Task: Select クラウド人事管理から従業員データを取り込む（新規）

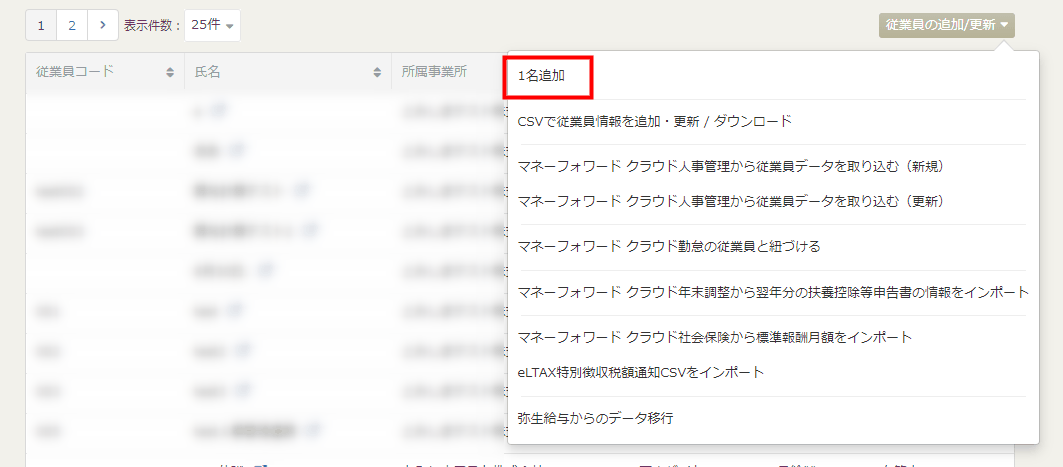Action: [x=731, y=166]
